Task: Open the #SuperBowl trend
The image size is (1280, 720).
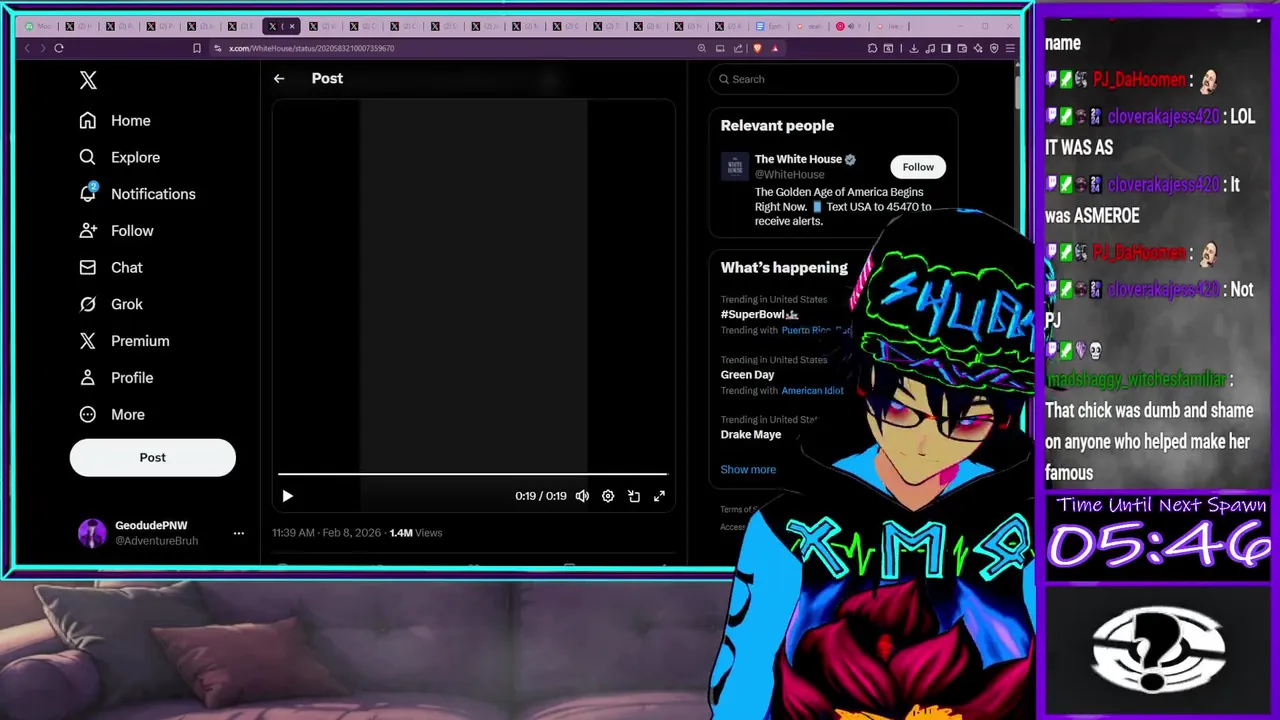Action: tap(759, 314)
